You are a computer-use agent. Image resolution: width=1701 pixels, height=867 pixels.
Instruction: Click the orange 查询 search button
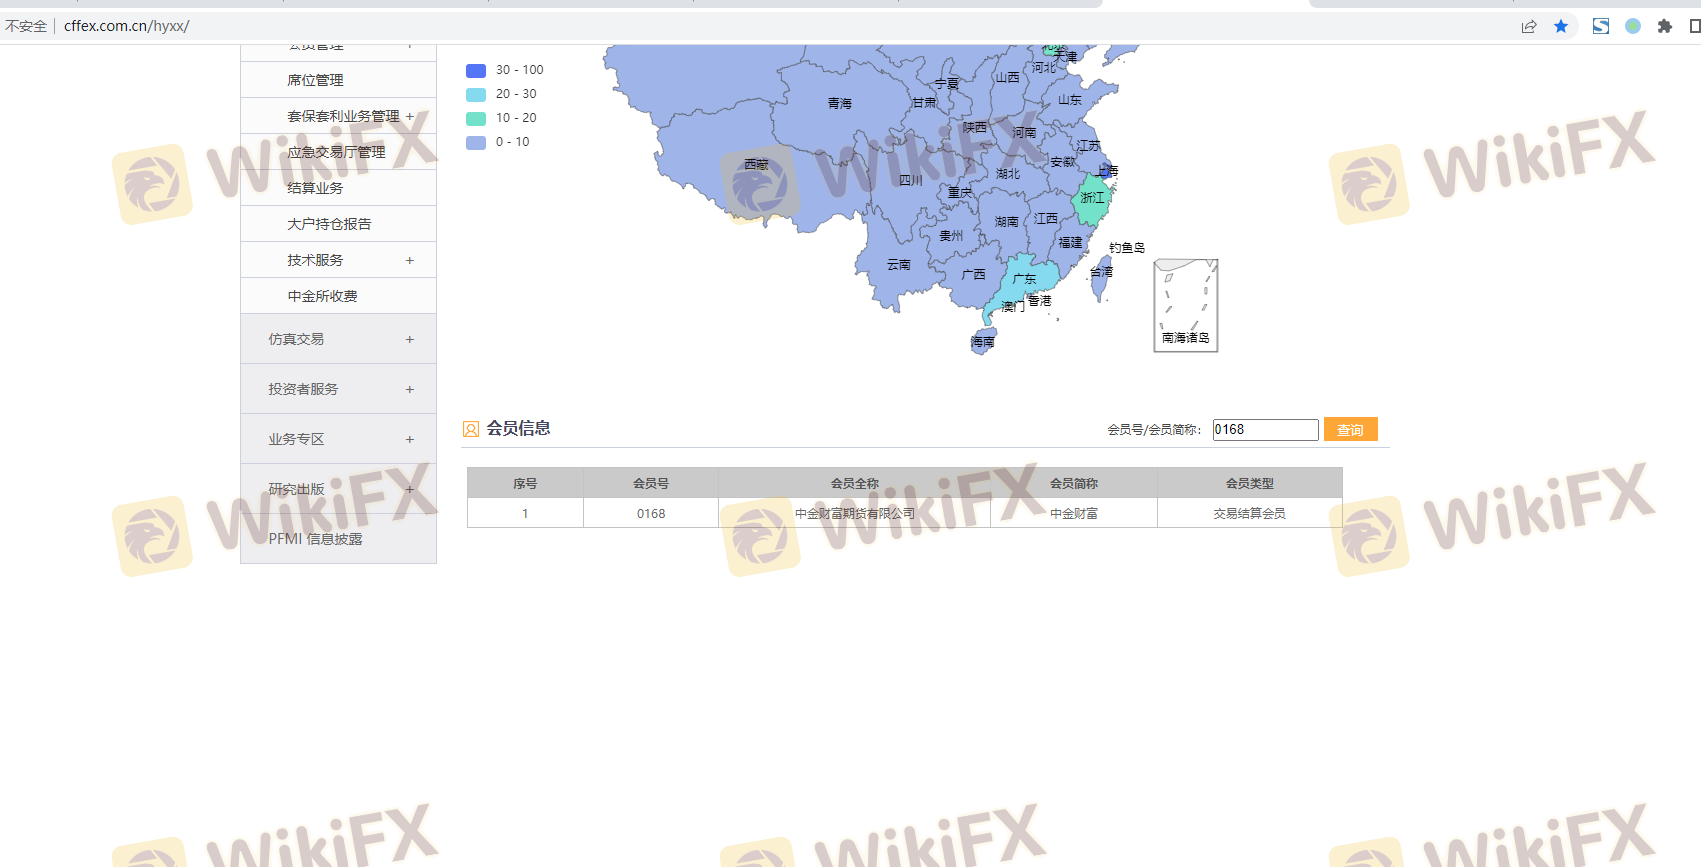point(1350,430)
